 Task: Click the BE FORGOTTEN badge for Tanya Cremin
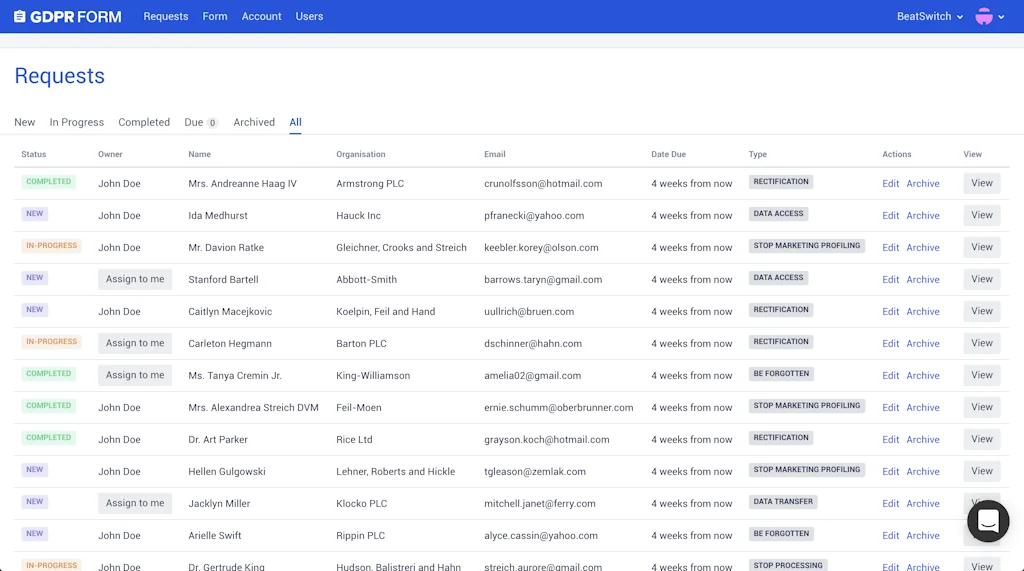pos(781,374)
